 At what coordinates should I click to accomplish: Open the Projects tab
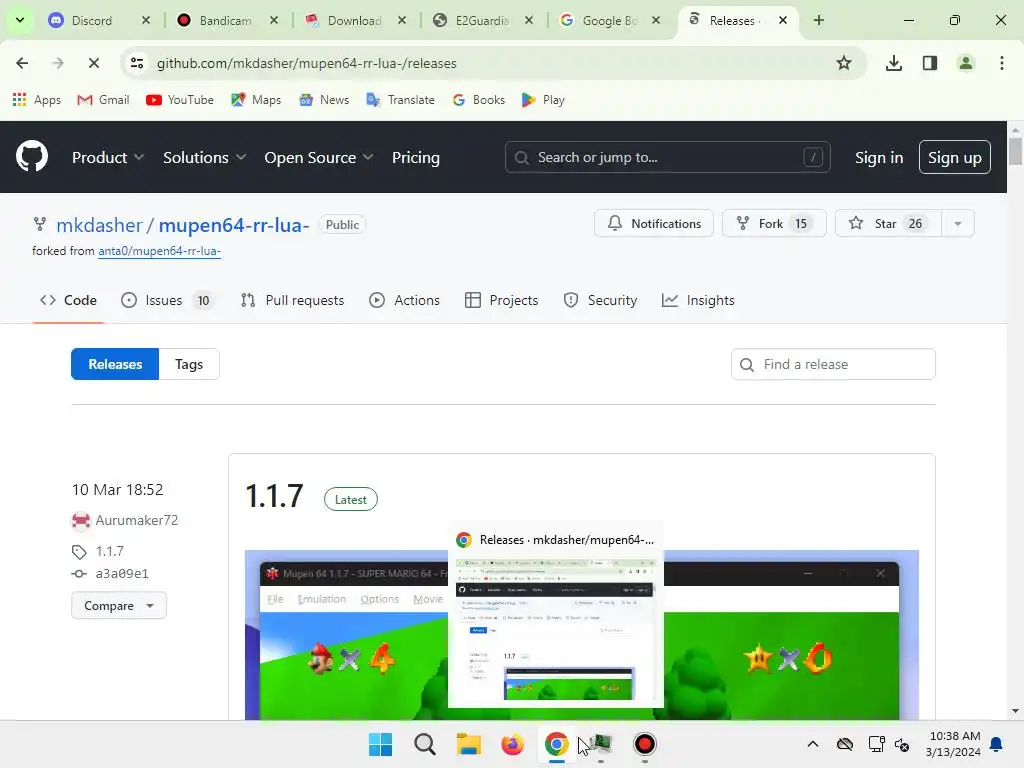click(x=502, y=300)
